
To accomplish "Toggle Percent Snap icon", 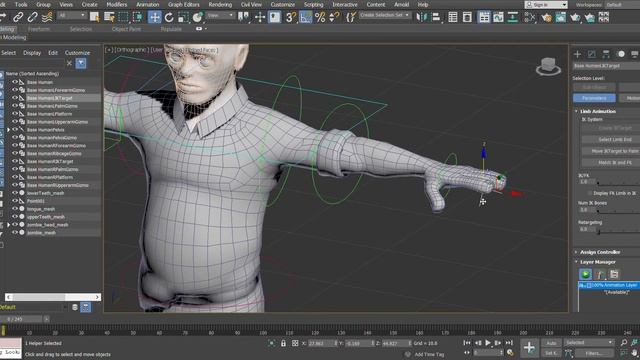I will click(x=320, y=17).
